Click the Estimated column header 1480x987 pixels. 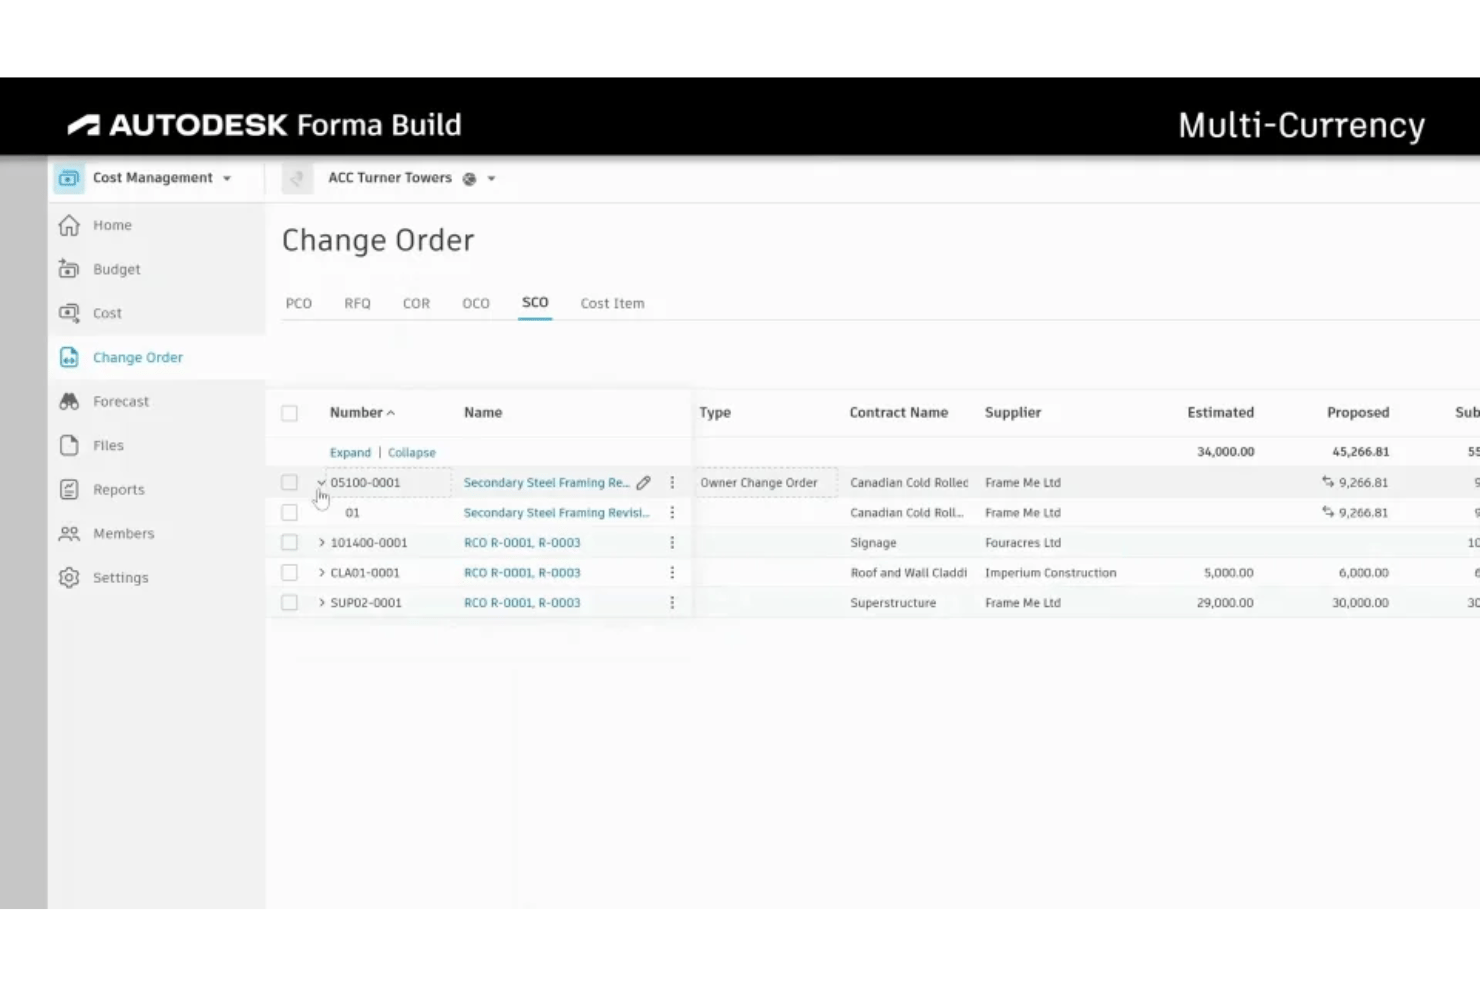click(1220, 412)
